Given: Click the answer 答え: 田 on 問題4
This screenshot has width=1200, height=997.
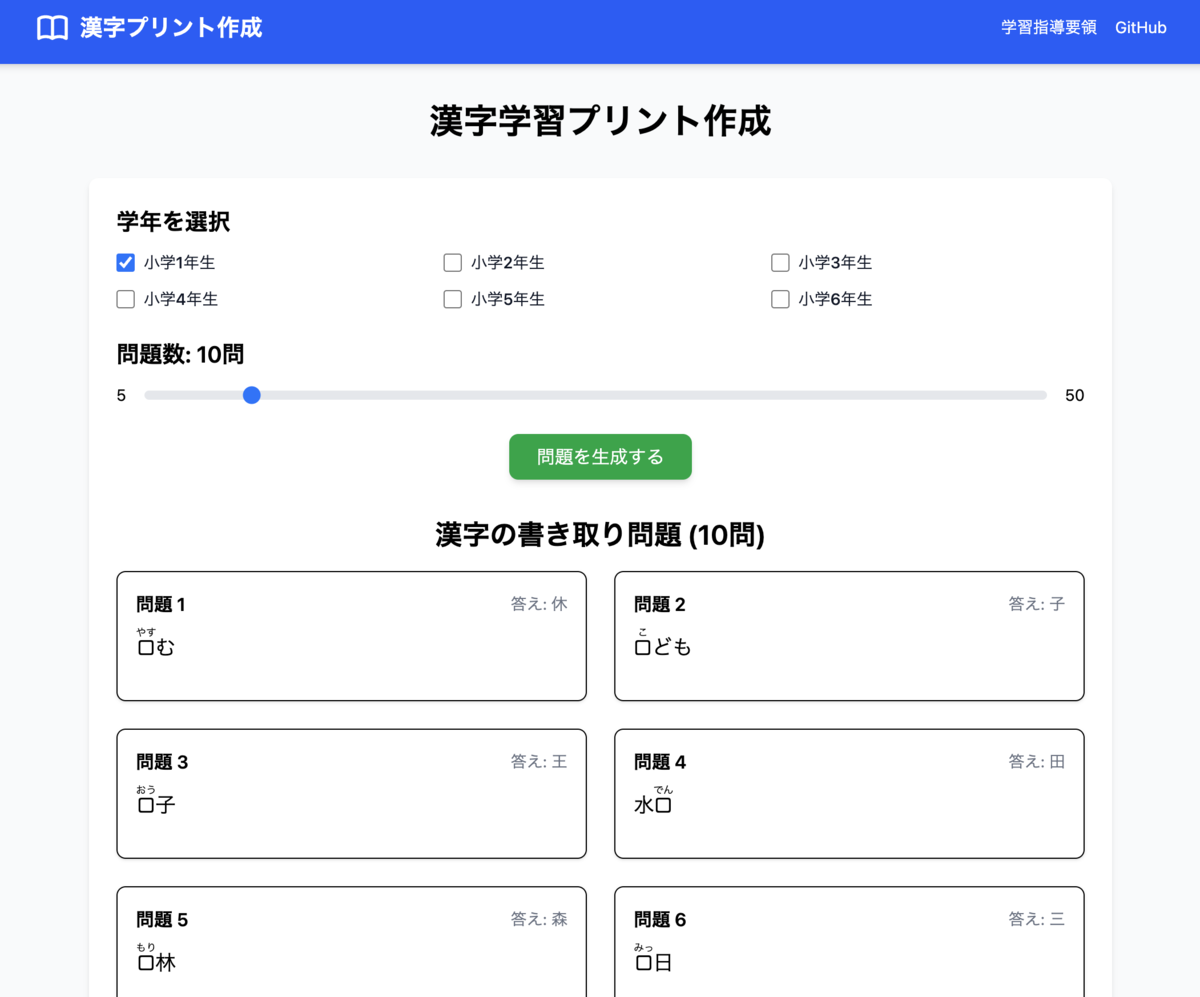Looking at the screenshot, I should 1036,761.
